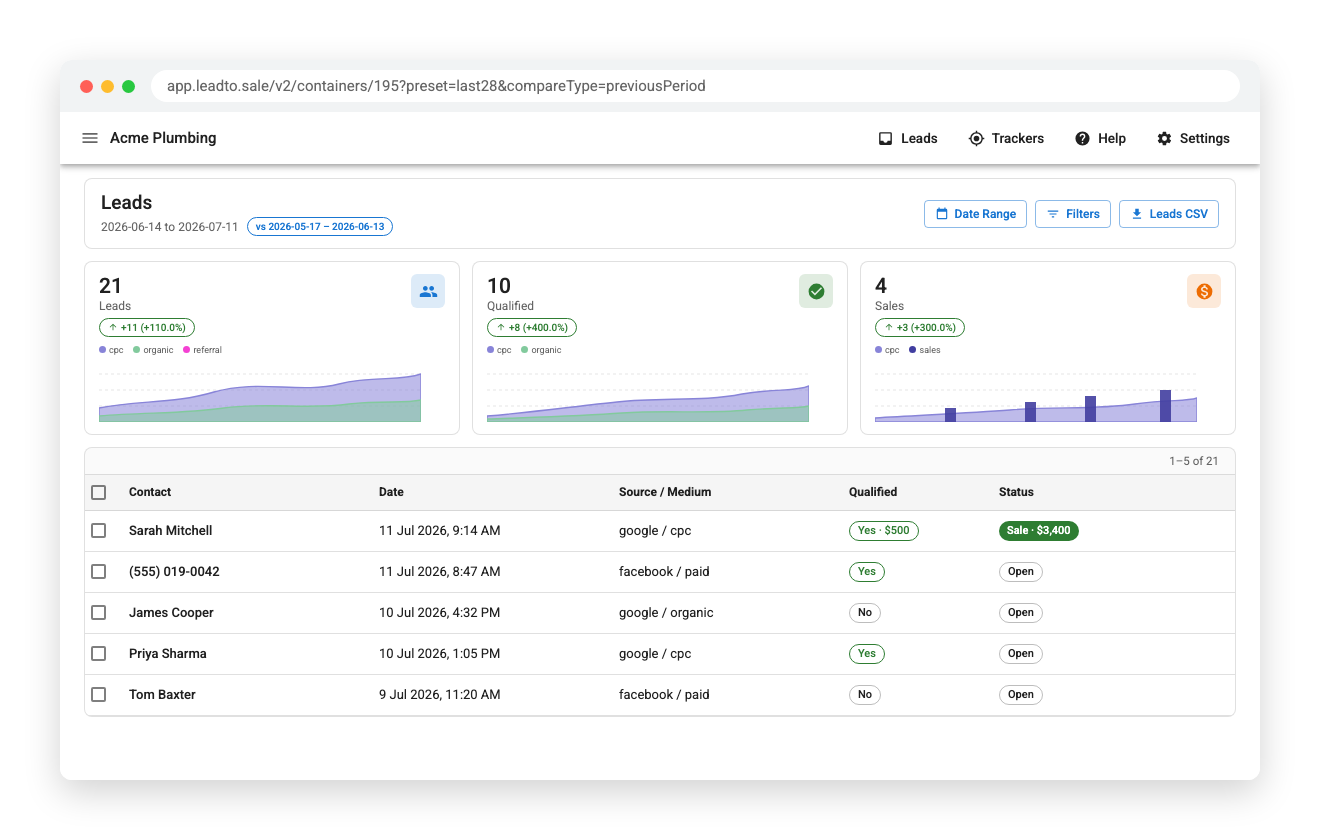The image size is (1320, 840).
Task: Tick the Tom Baxter row checkbox
Action: 98,695
